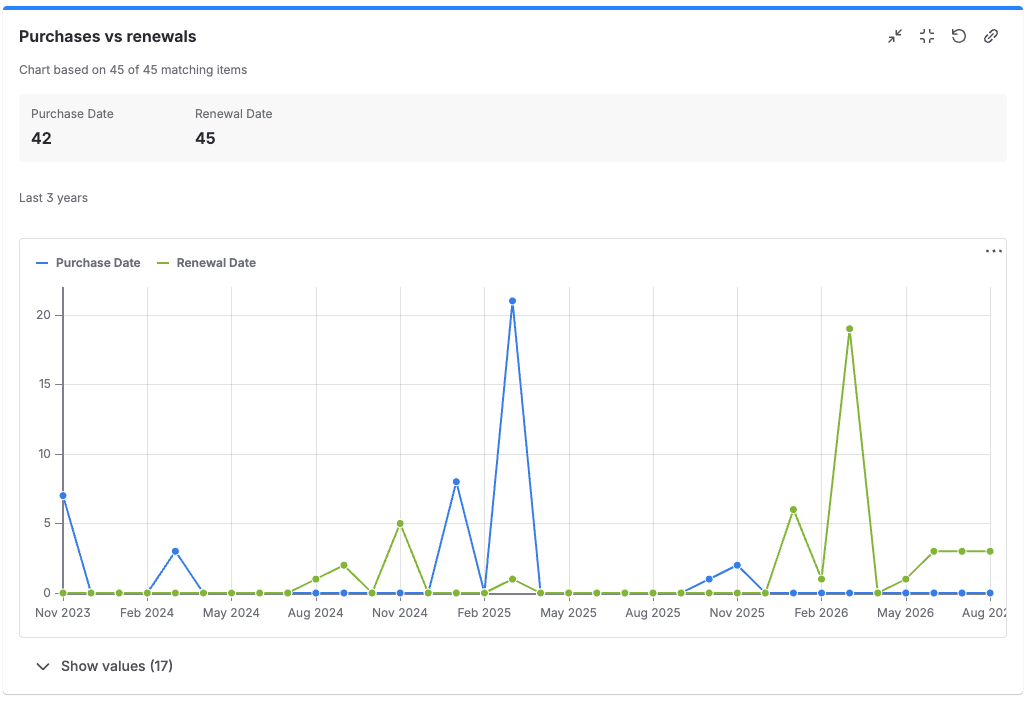The width and height of the screenshot is (1026, 701).
Task: Expand Show values (17)
Action: coord(105,666)
